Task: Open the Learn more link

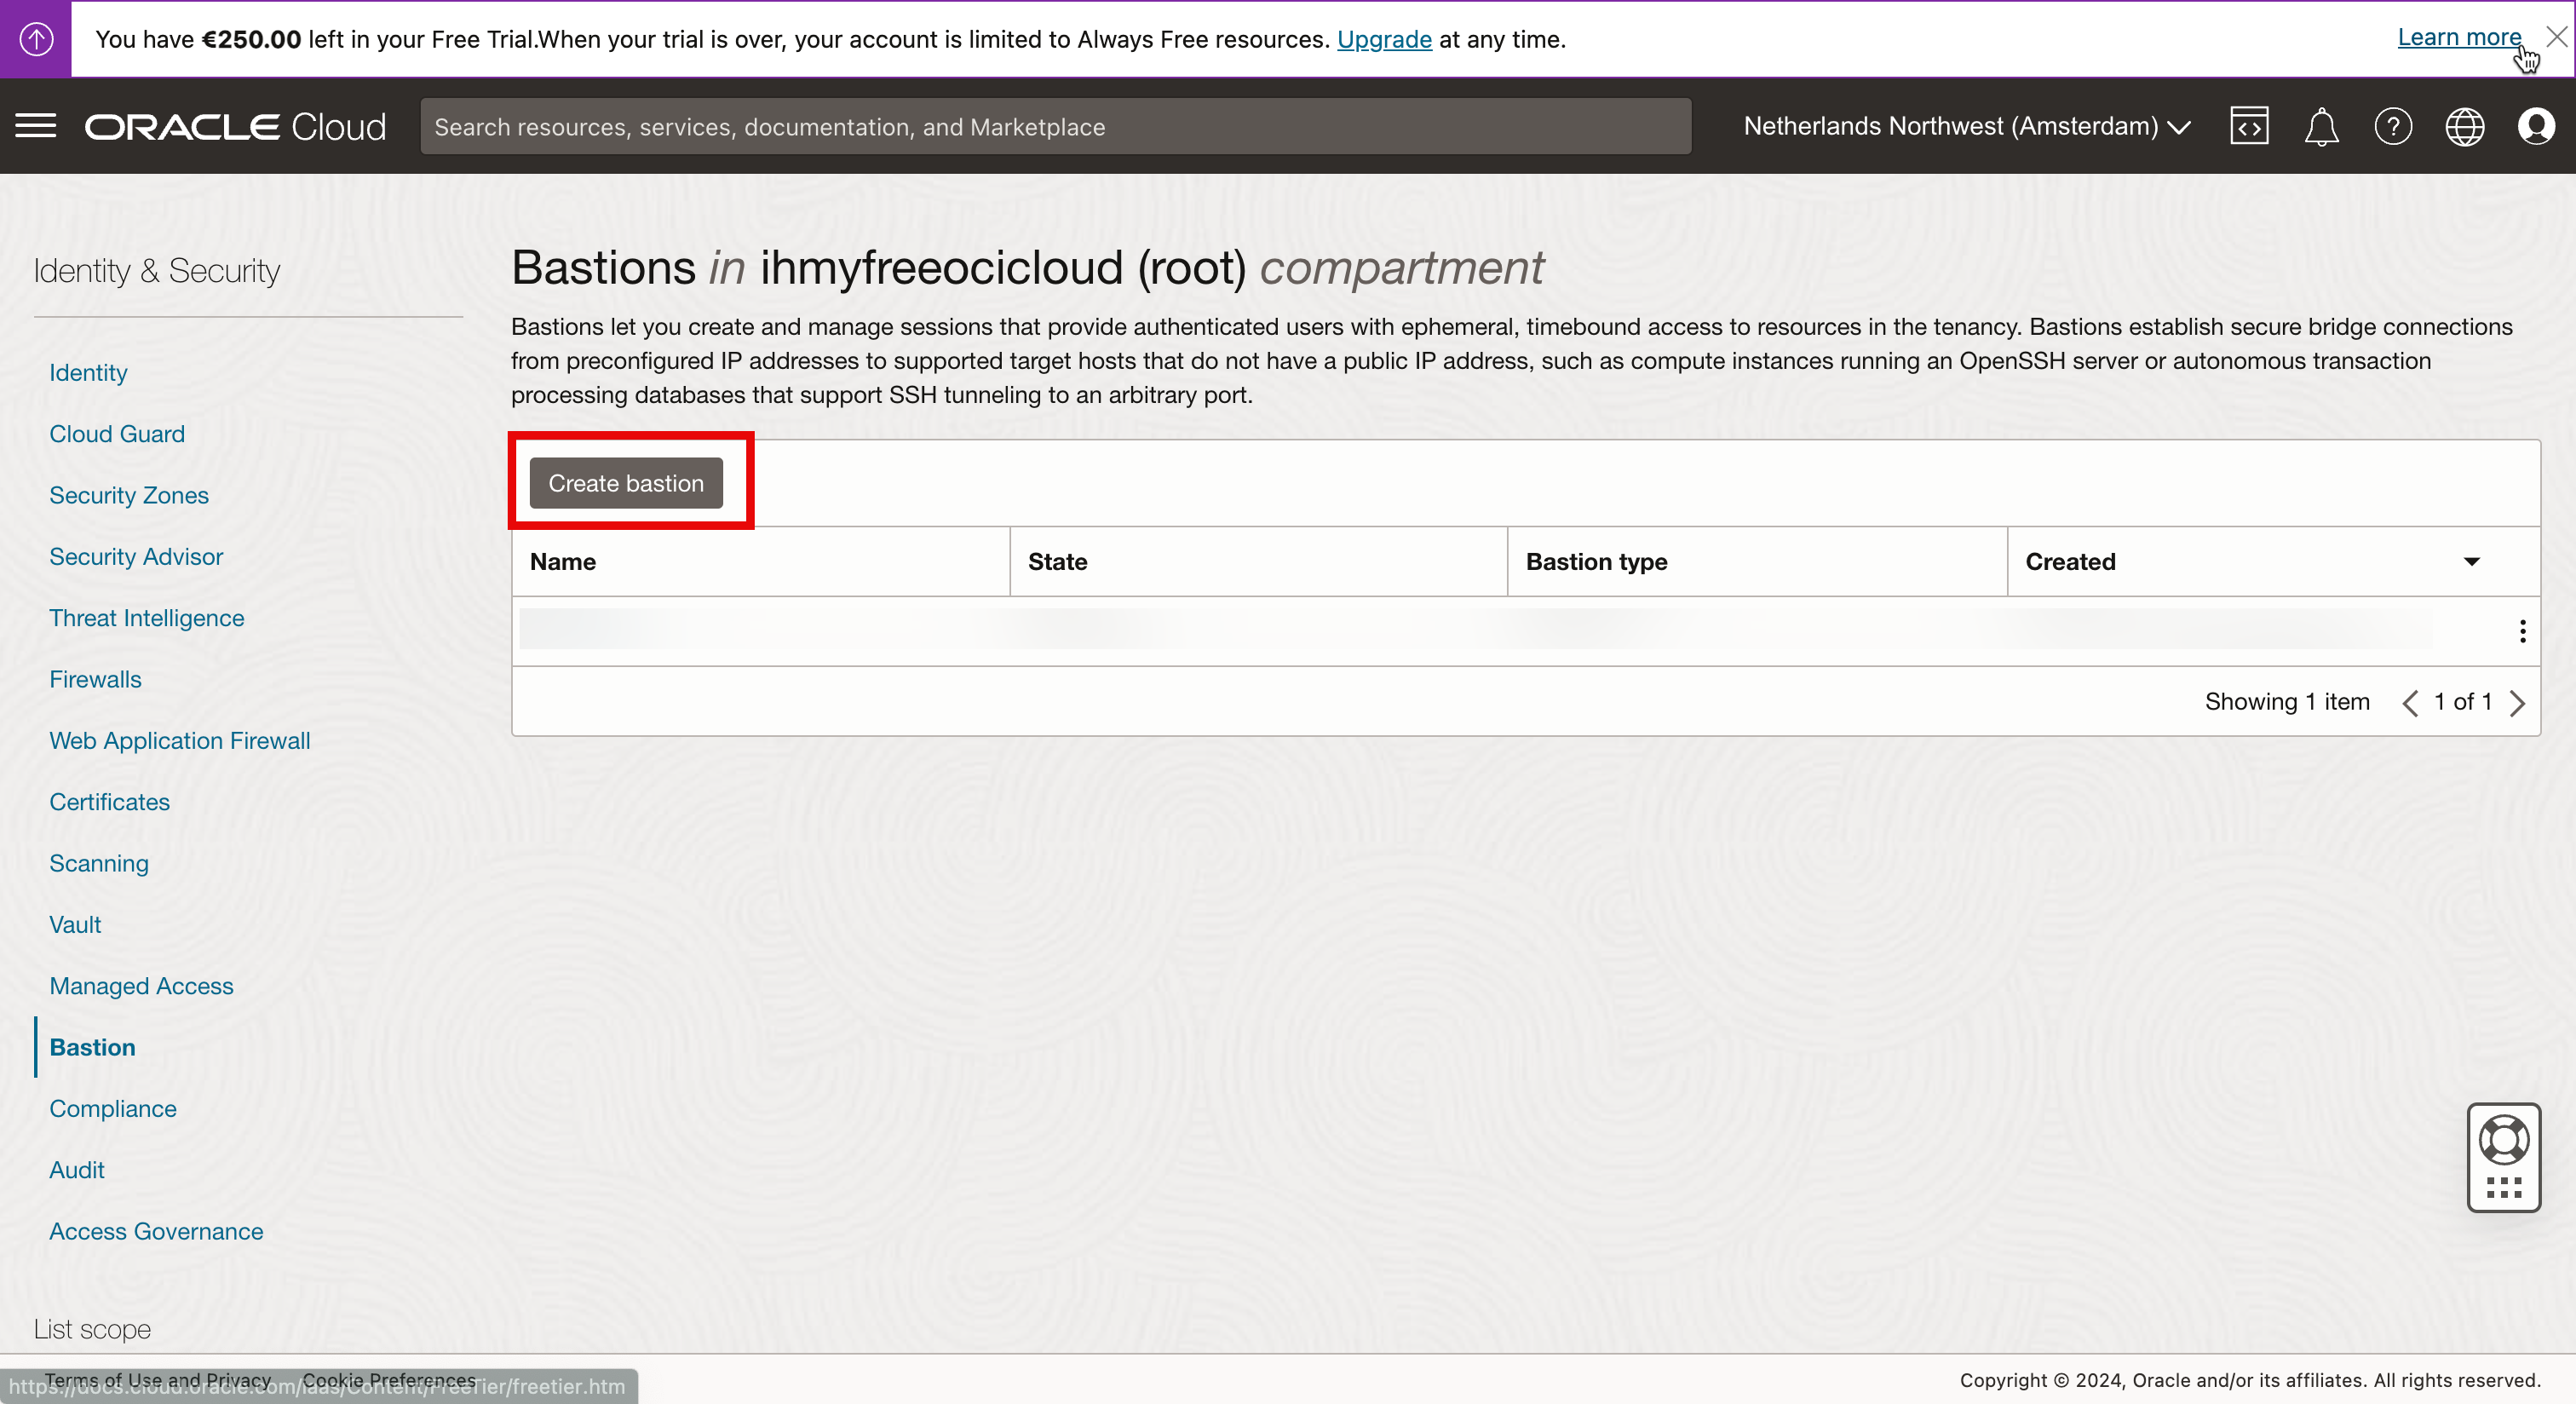Action: click(x=2458, y=37)
